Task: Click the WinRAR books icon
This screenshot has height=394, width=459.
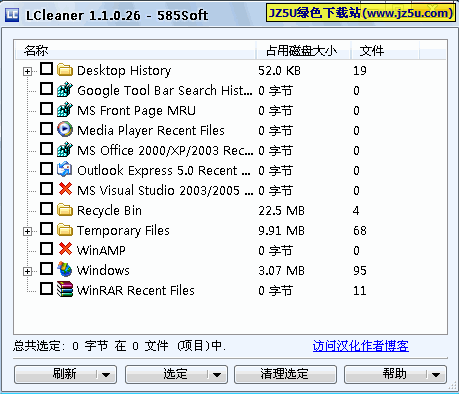Action: click(65, 289)
